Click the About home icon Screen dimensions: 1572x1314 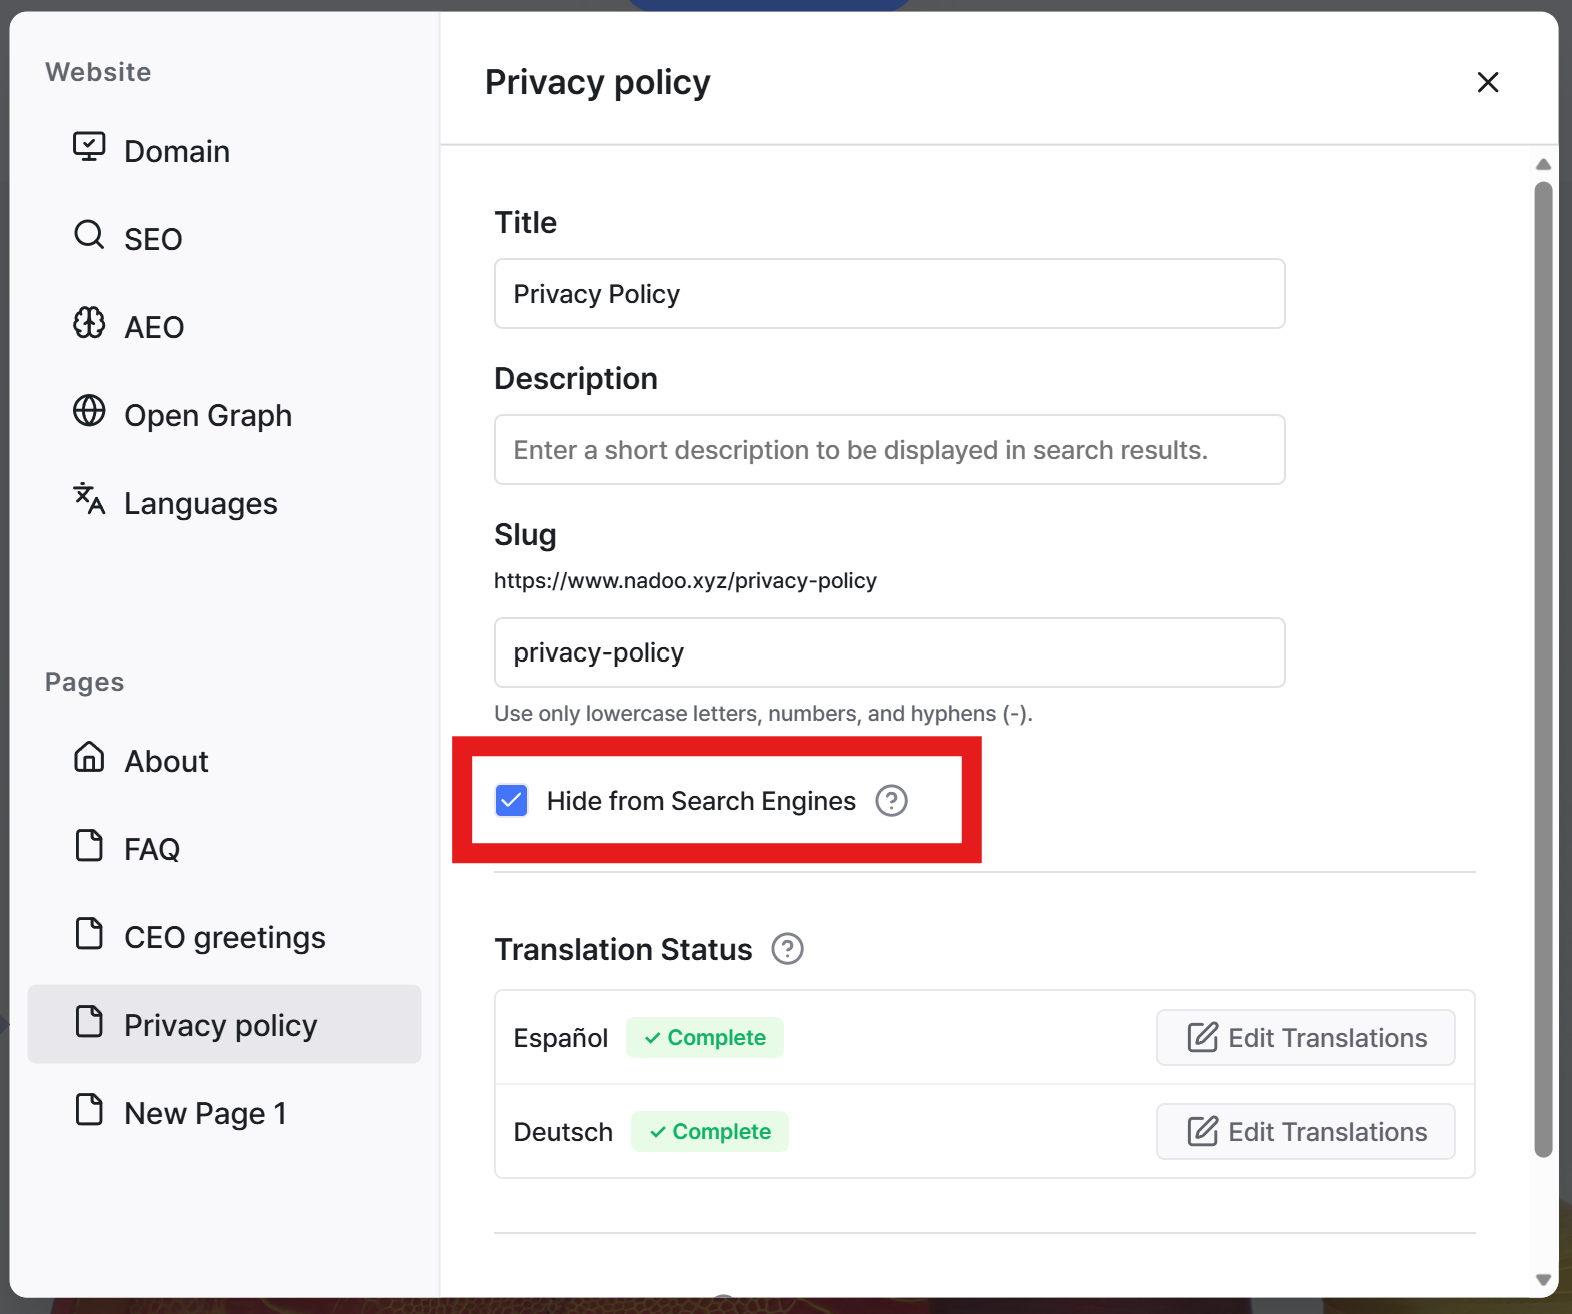click(x=89, y=757)
